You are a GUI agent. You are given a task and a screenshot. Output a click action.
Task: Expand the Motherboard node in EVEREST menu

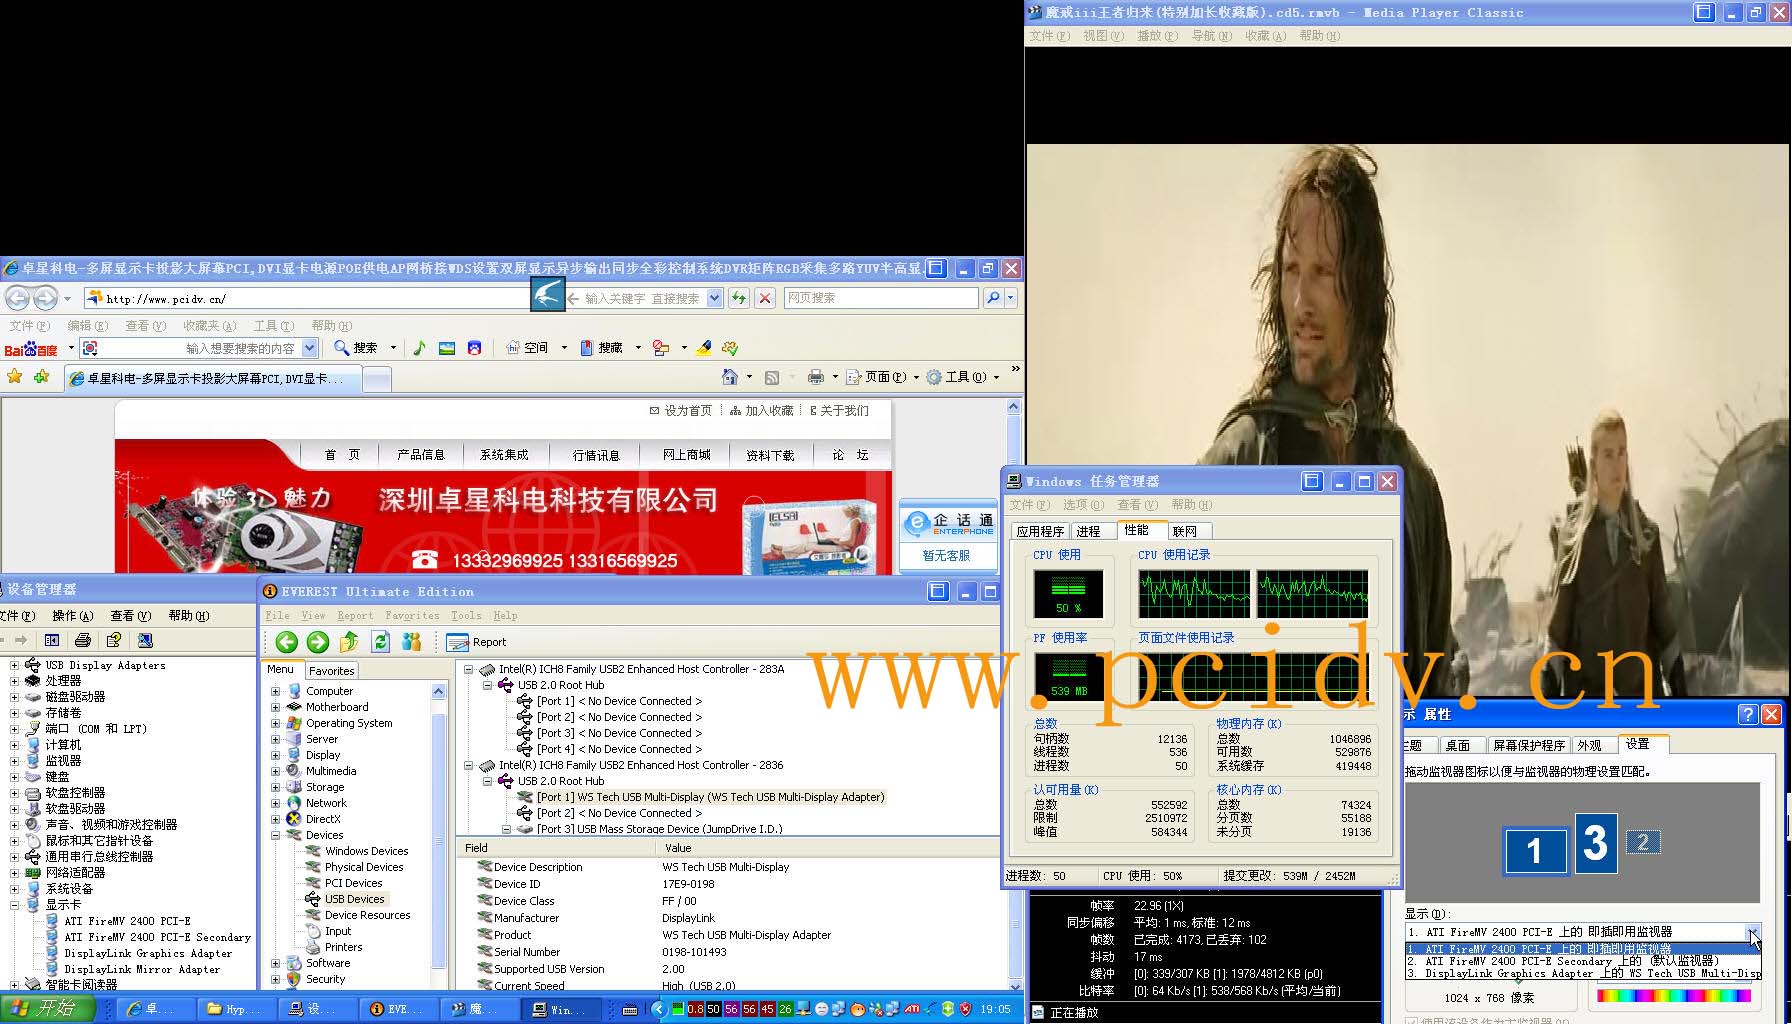275,707
